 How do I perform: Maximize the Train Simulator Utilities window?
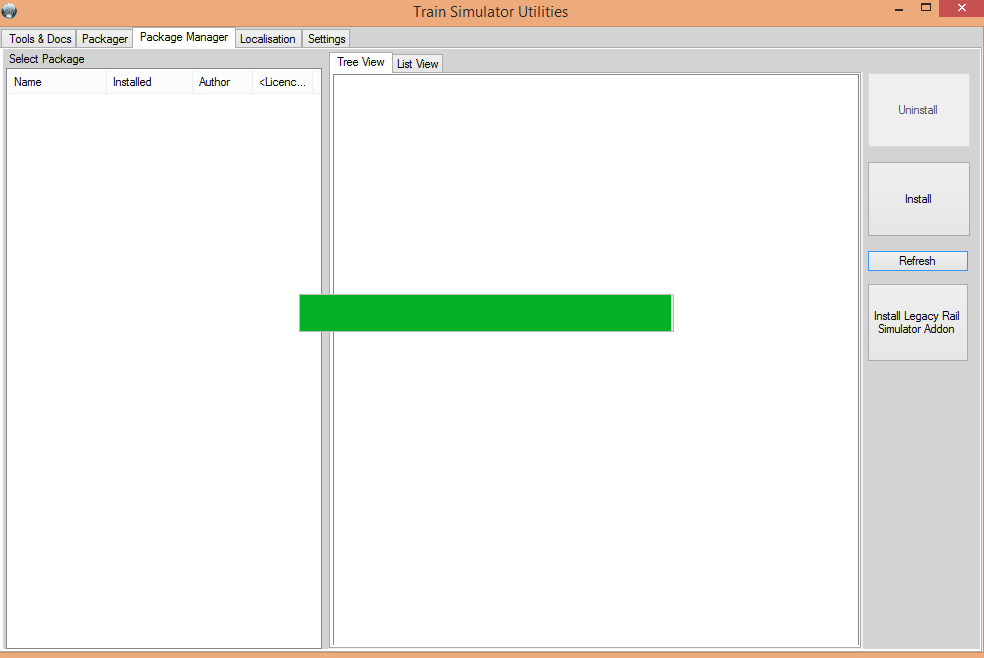(926, 8)
